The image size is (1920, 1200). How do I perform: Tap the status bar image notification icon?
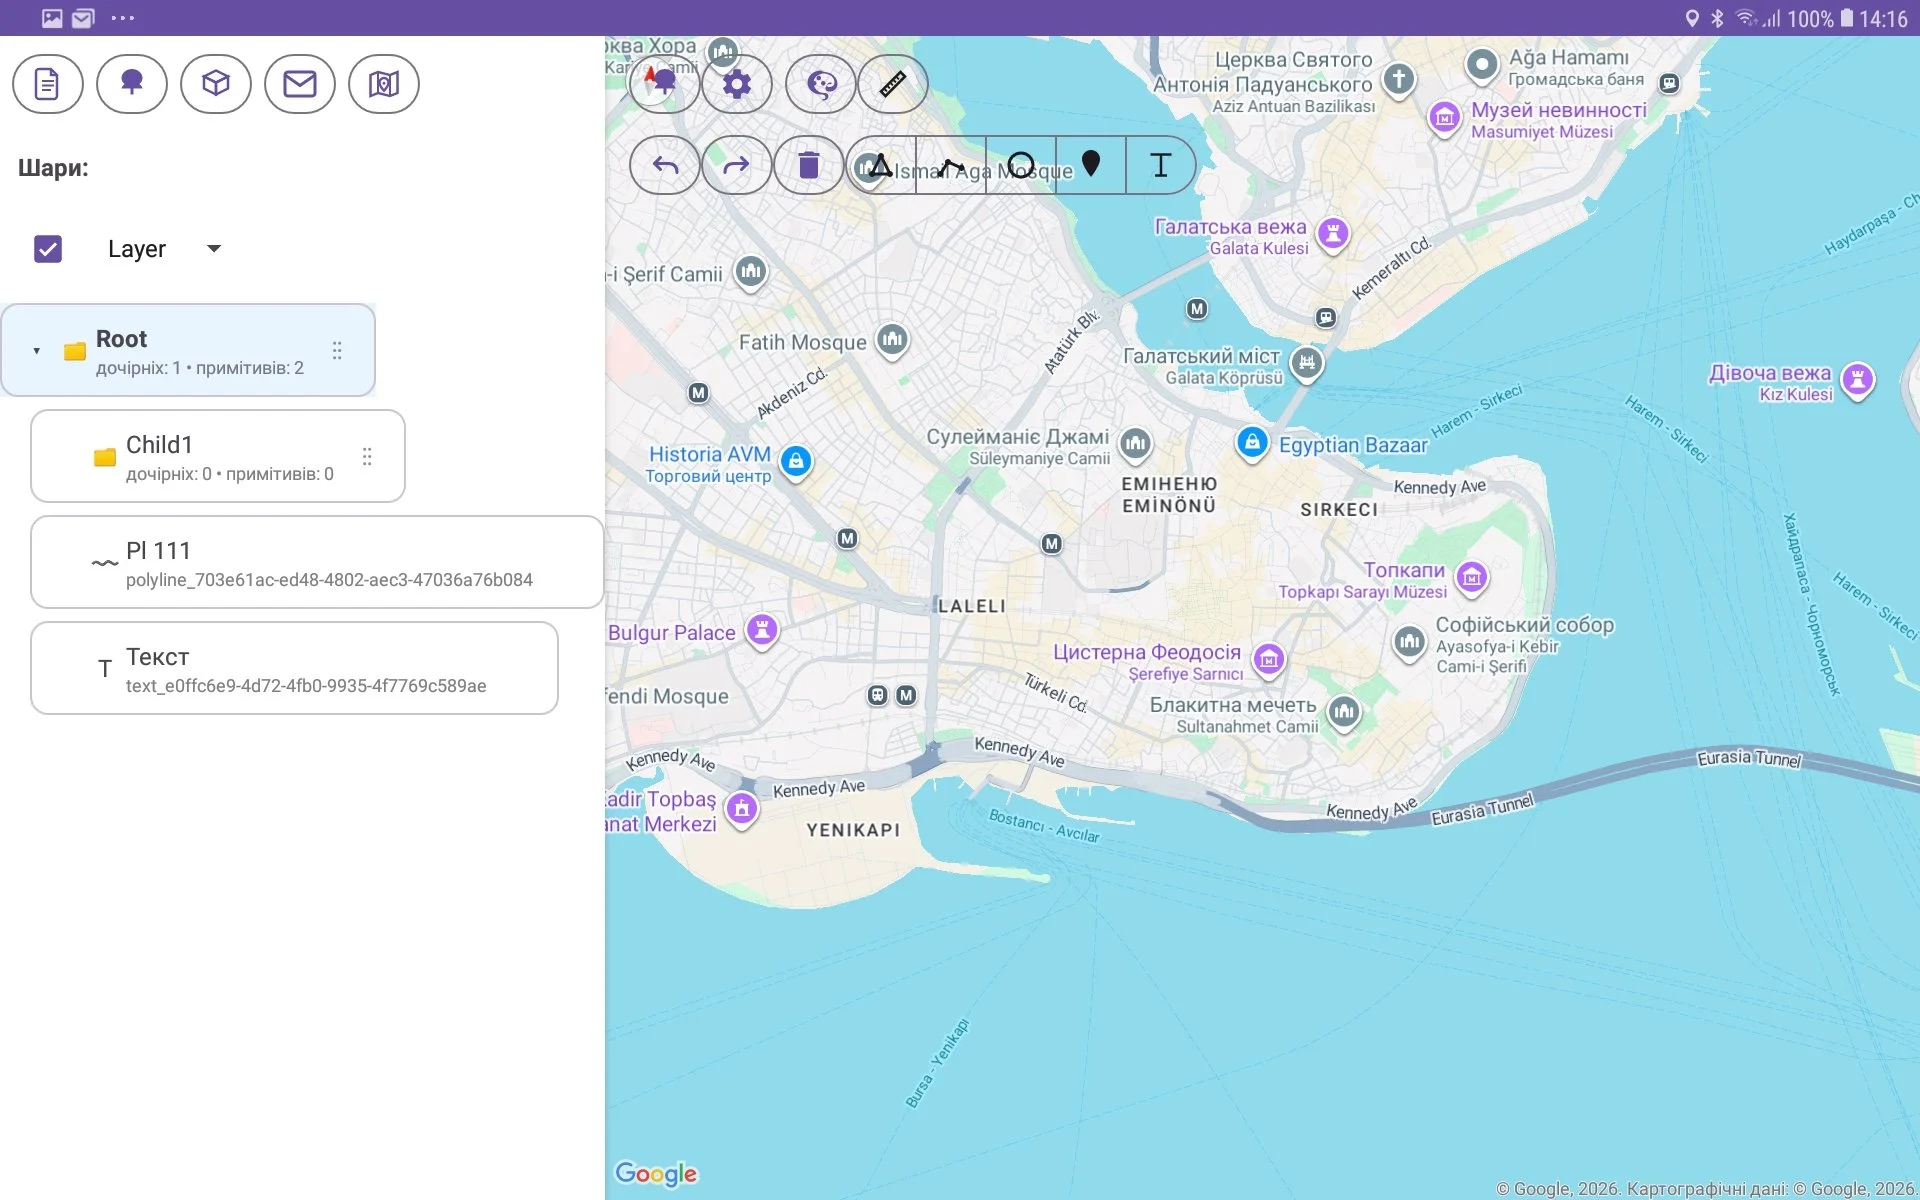[x=52, y=18]
